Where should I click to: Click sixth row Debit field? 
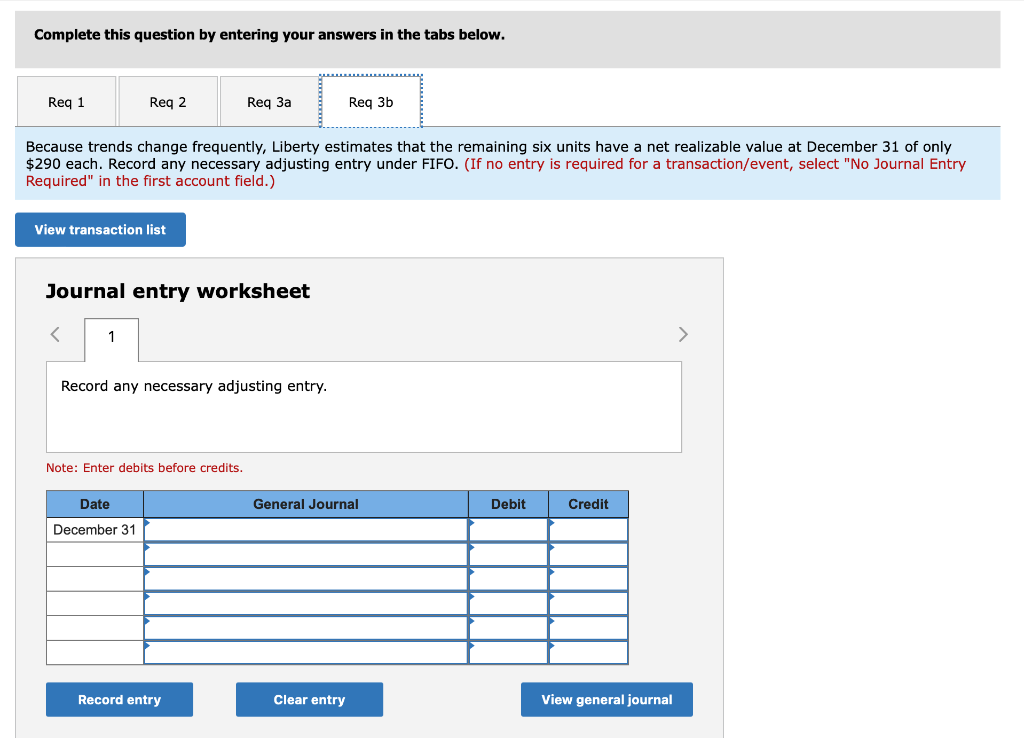point(508,652)
